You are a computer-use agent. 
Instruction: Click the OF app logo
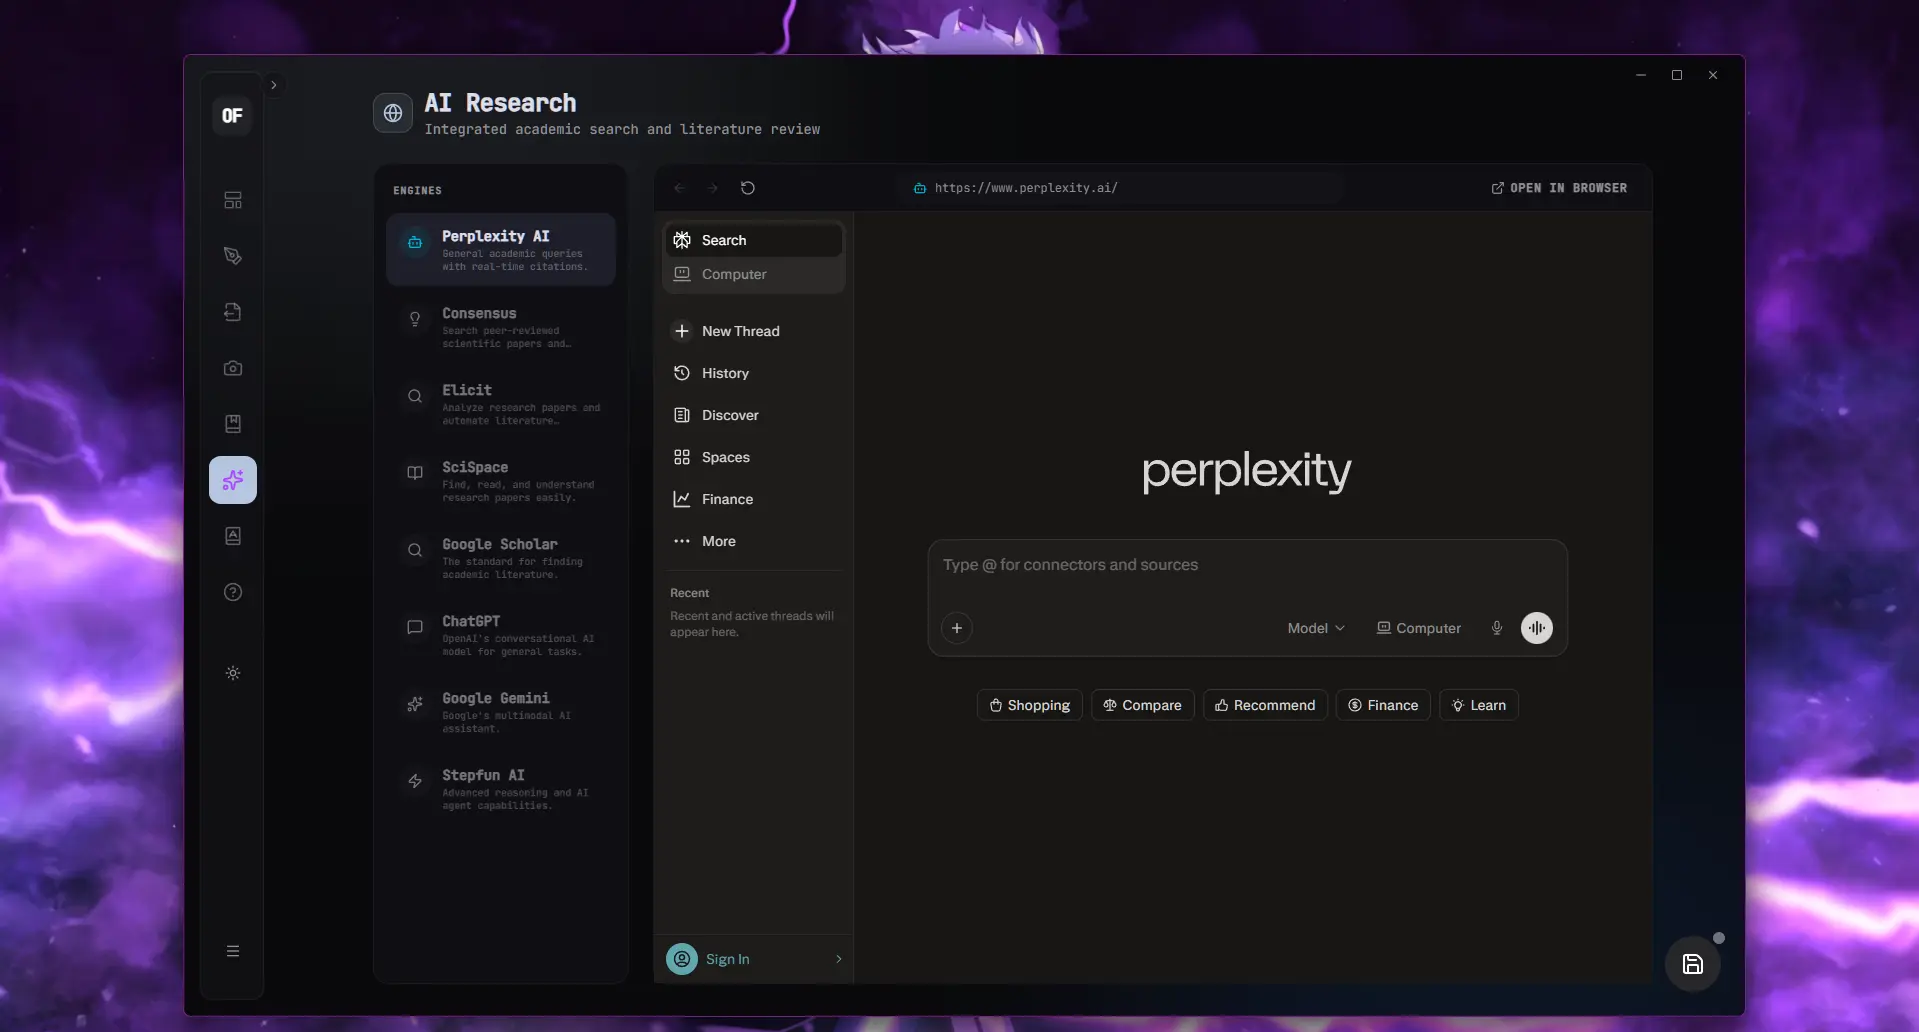232,115
